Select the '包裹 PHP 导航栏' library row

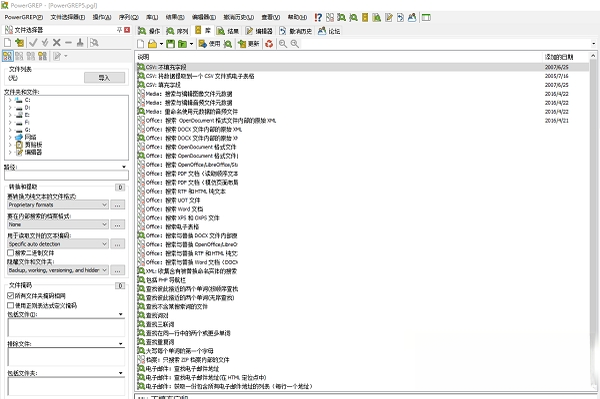[363, 280]
